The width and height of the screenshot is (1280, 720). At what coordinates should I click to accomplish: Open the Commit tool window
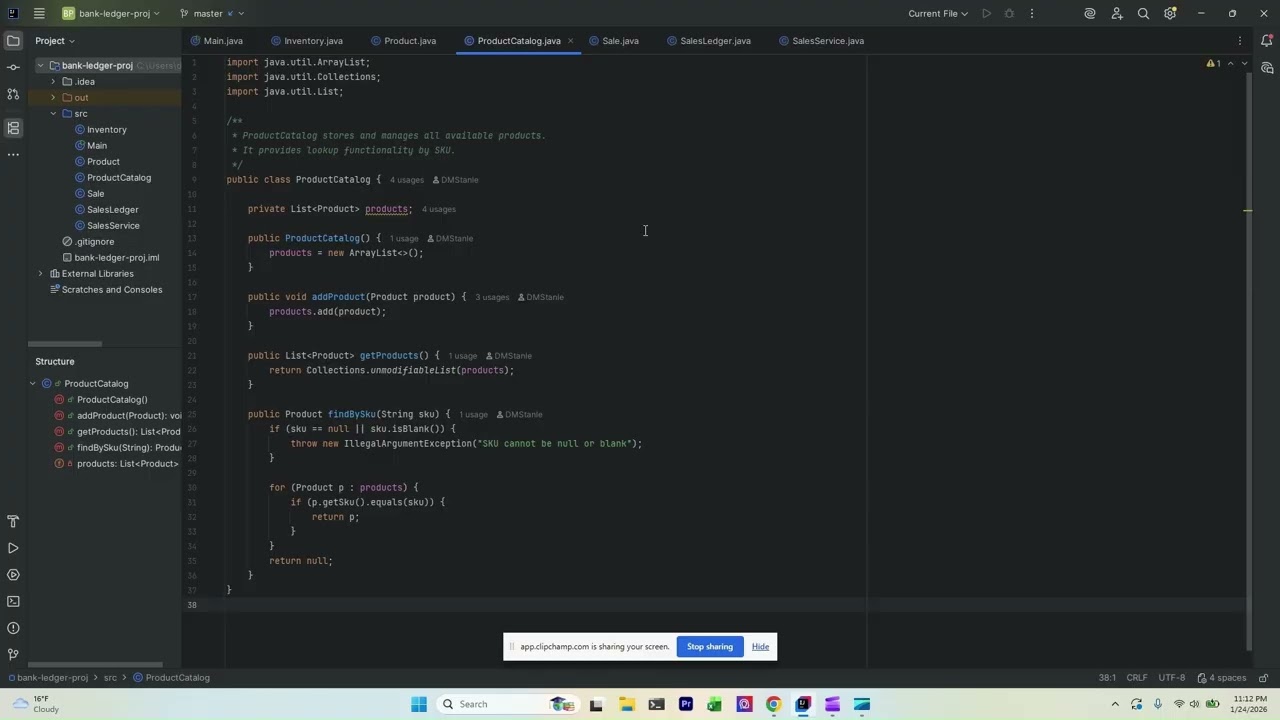(x=13, y=67)
